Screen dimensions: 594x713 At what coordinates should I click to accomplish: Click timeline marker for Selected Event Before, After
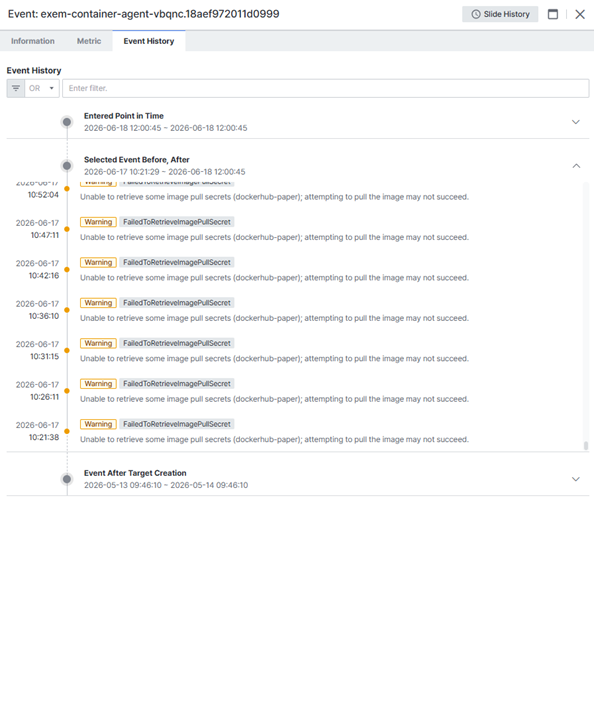click(x=67, y=166)
